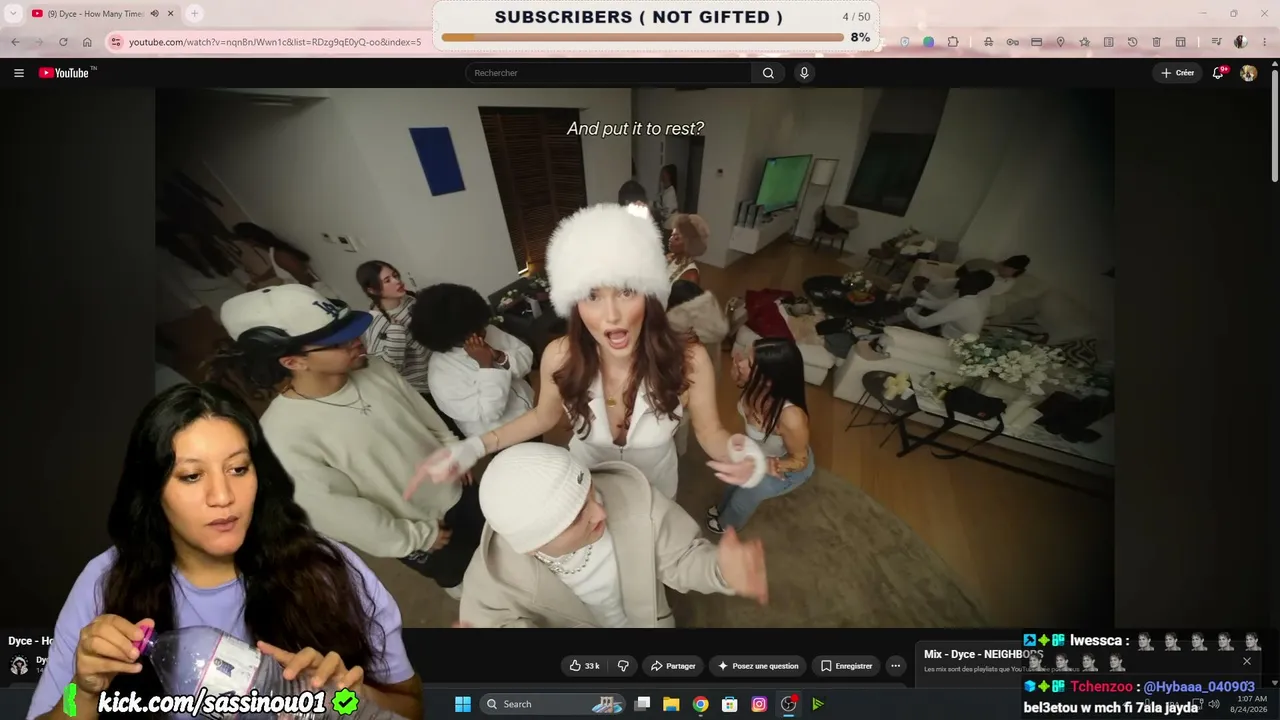This screenshot has width=1280, height=720.
Task: Open the Windows Start menu
Action: pos(463,704)
